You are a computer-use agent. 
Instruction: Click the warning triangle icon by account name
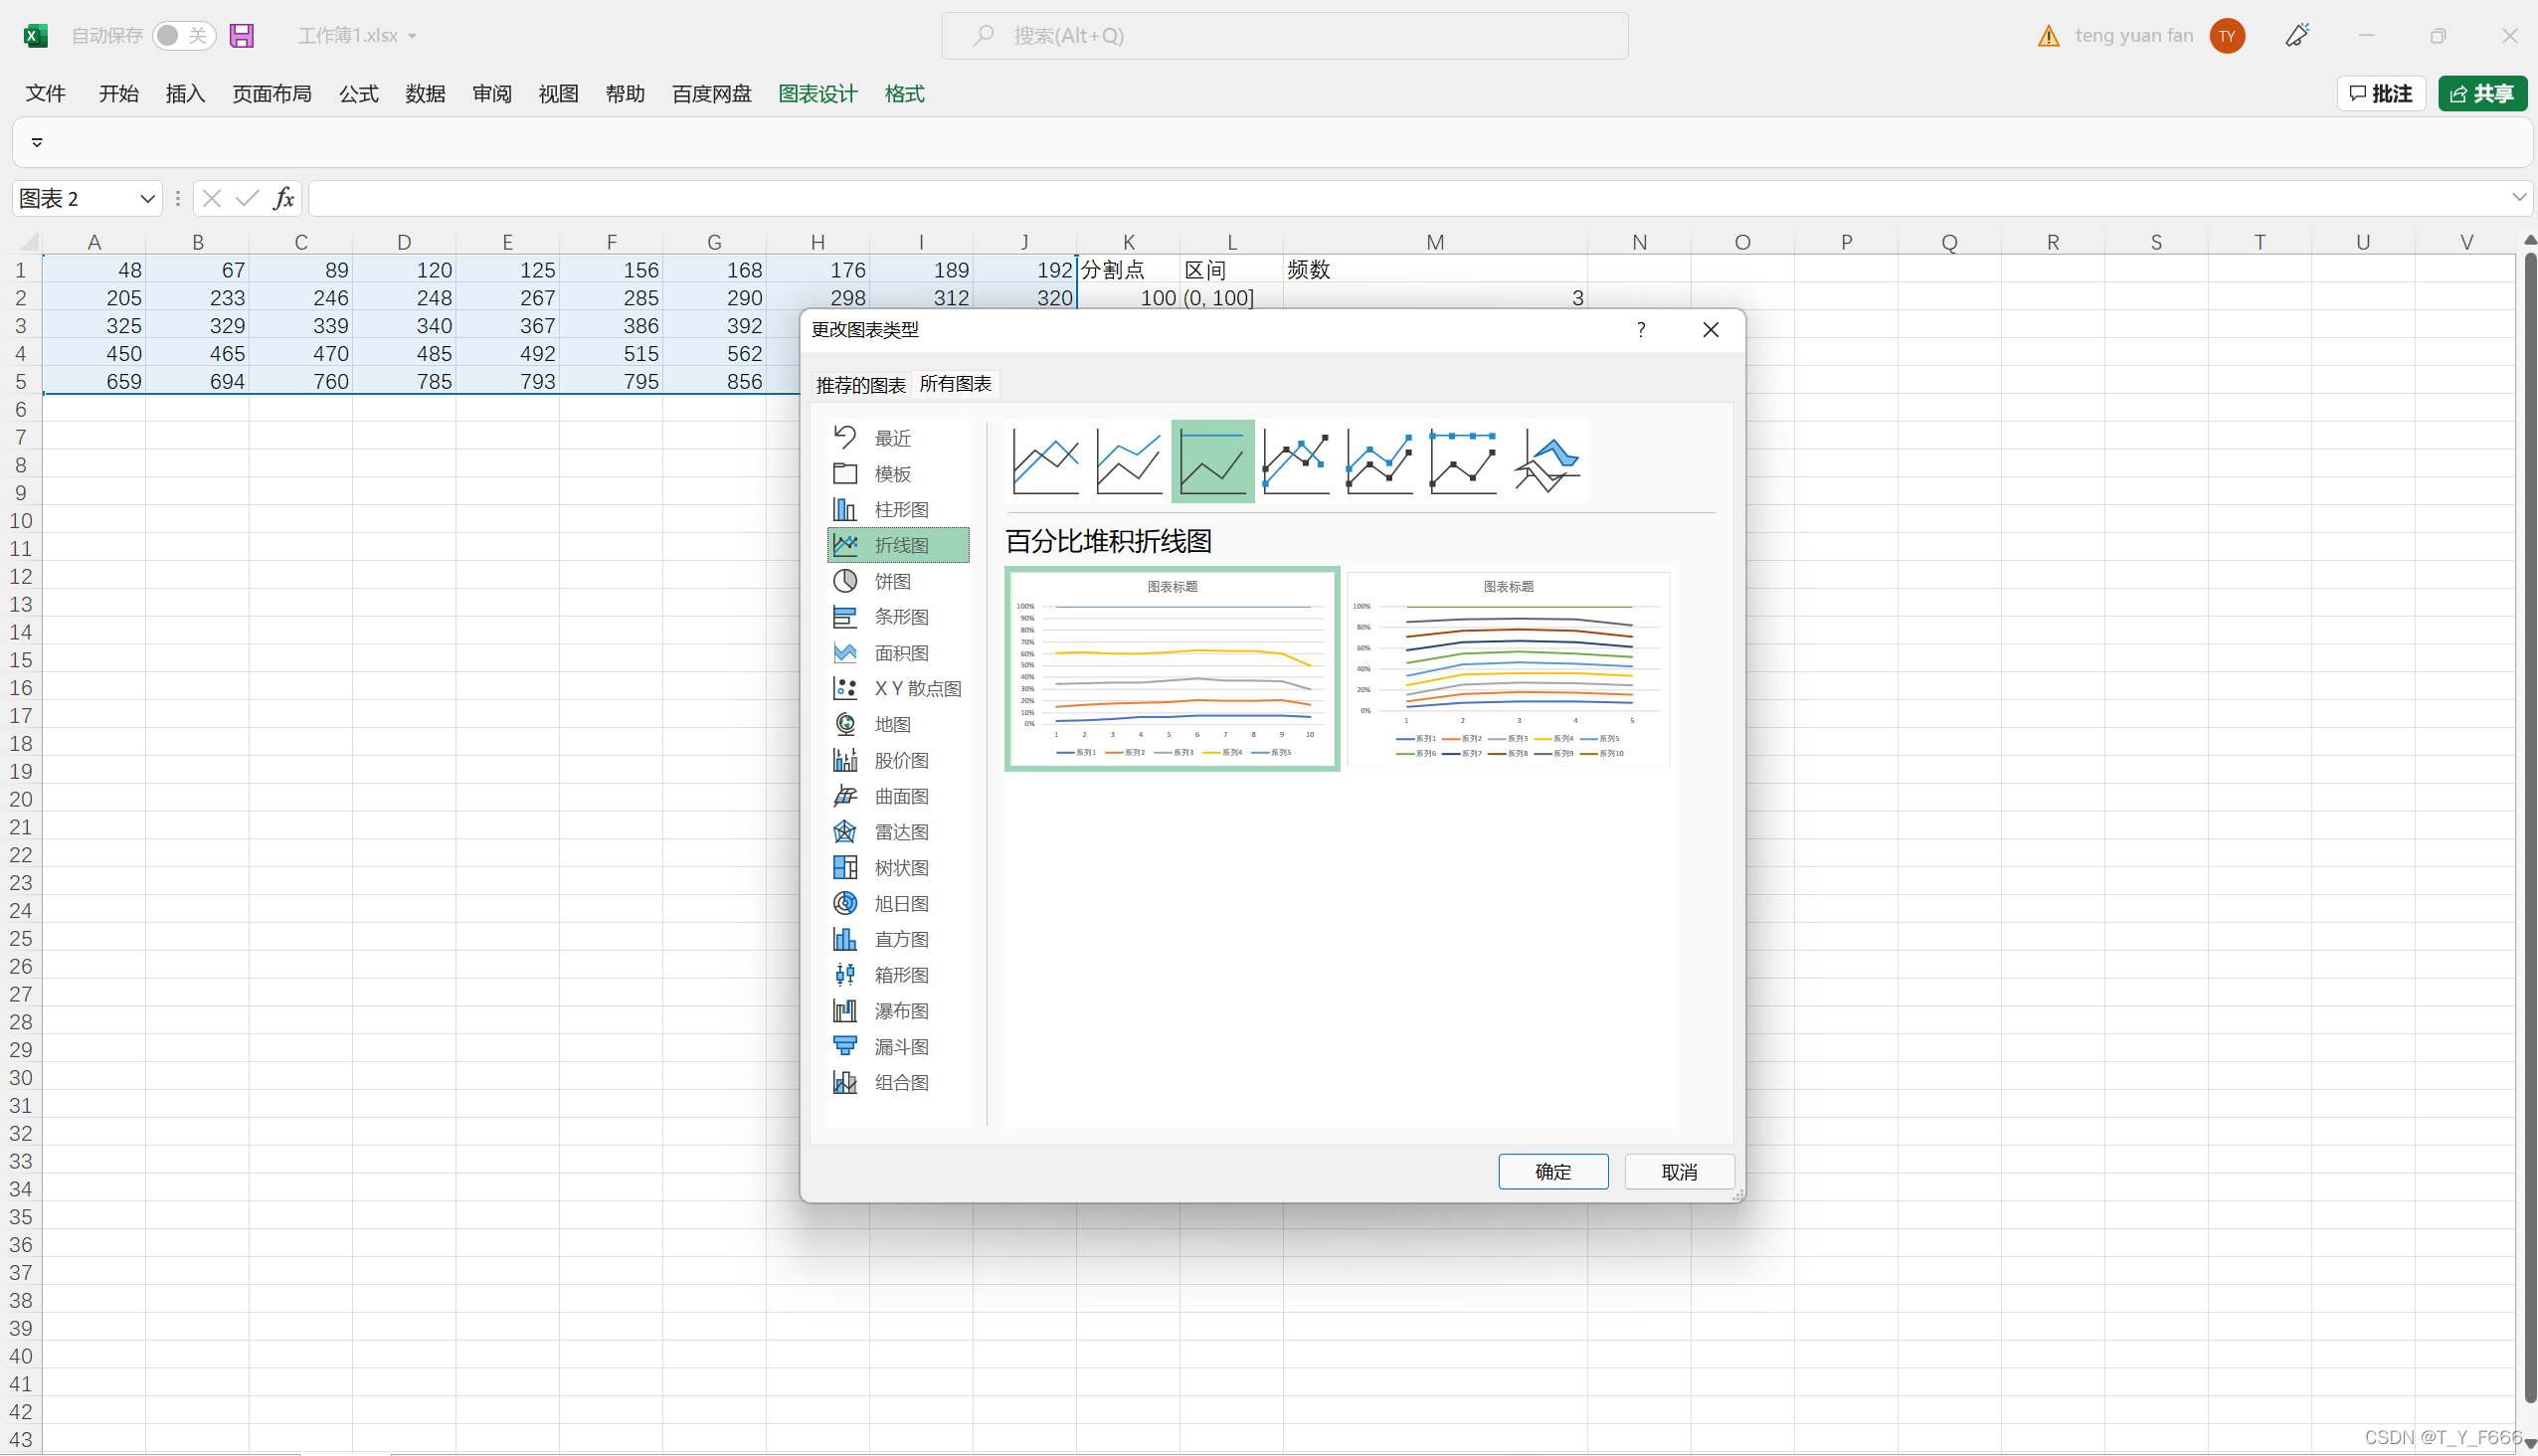pos(2048,36)
